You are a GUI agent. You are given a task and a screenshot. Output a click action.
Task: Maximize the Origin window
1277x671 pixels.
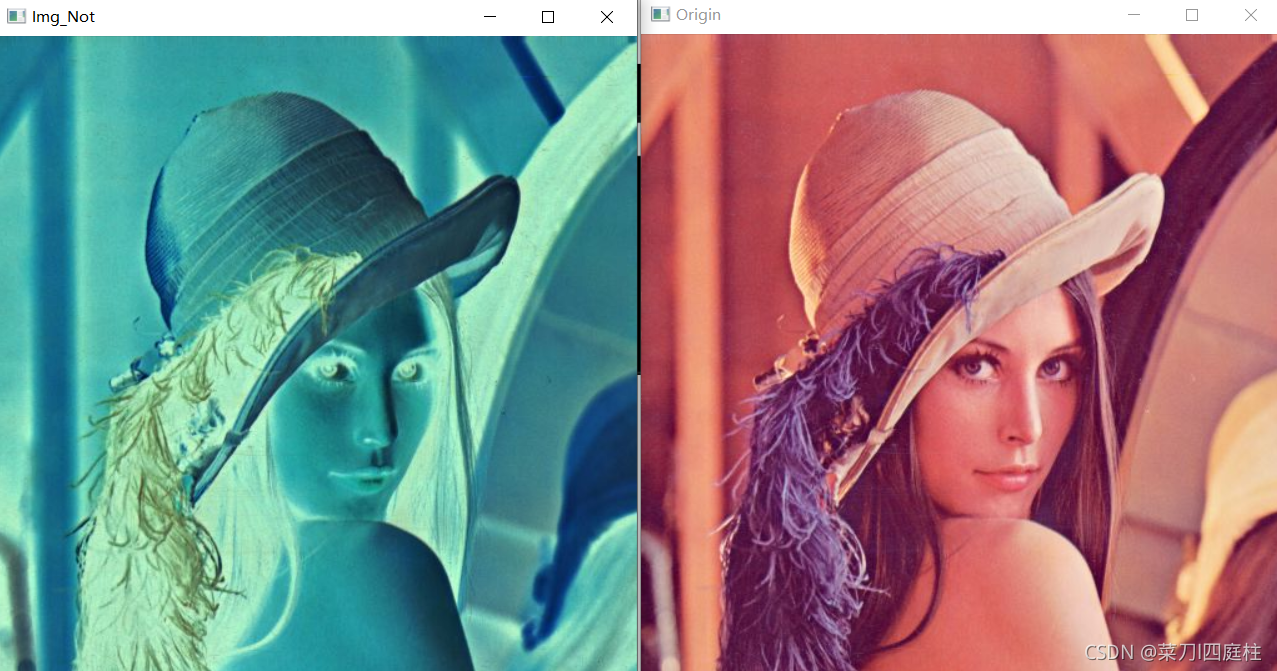(x=1192, y=15)
